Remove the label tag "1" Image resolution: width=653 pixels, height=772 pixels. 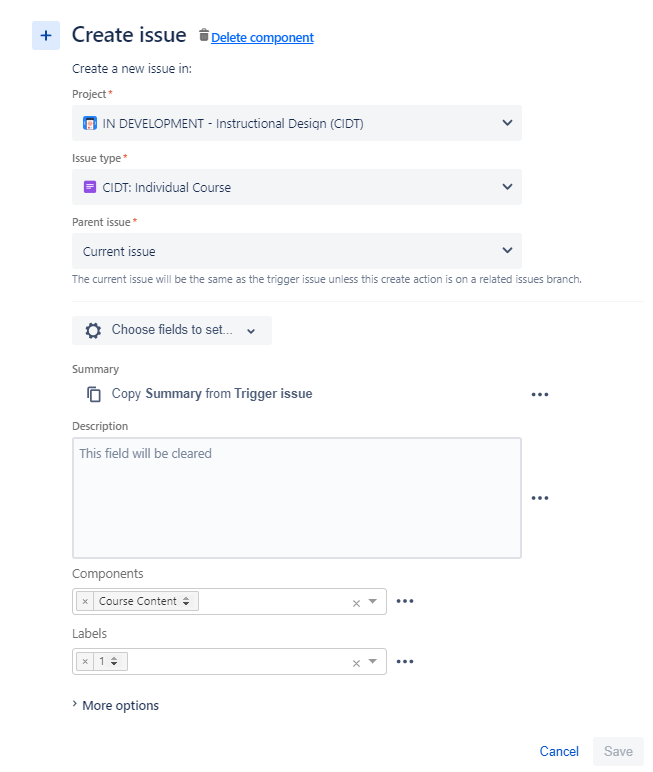click(x=85, y=661)
